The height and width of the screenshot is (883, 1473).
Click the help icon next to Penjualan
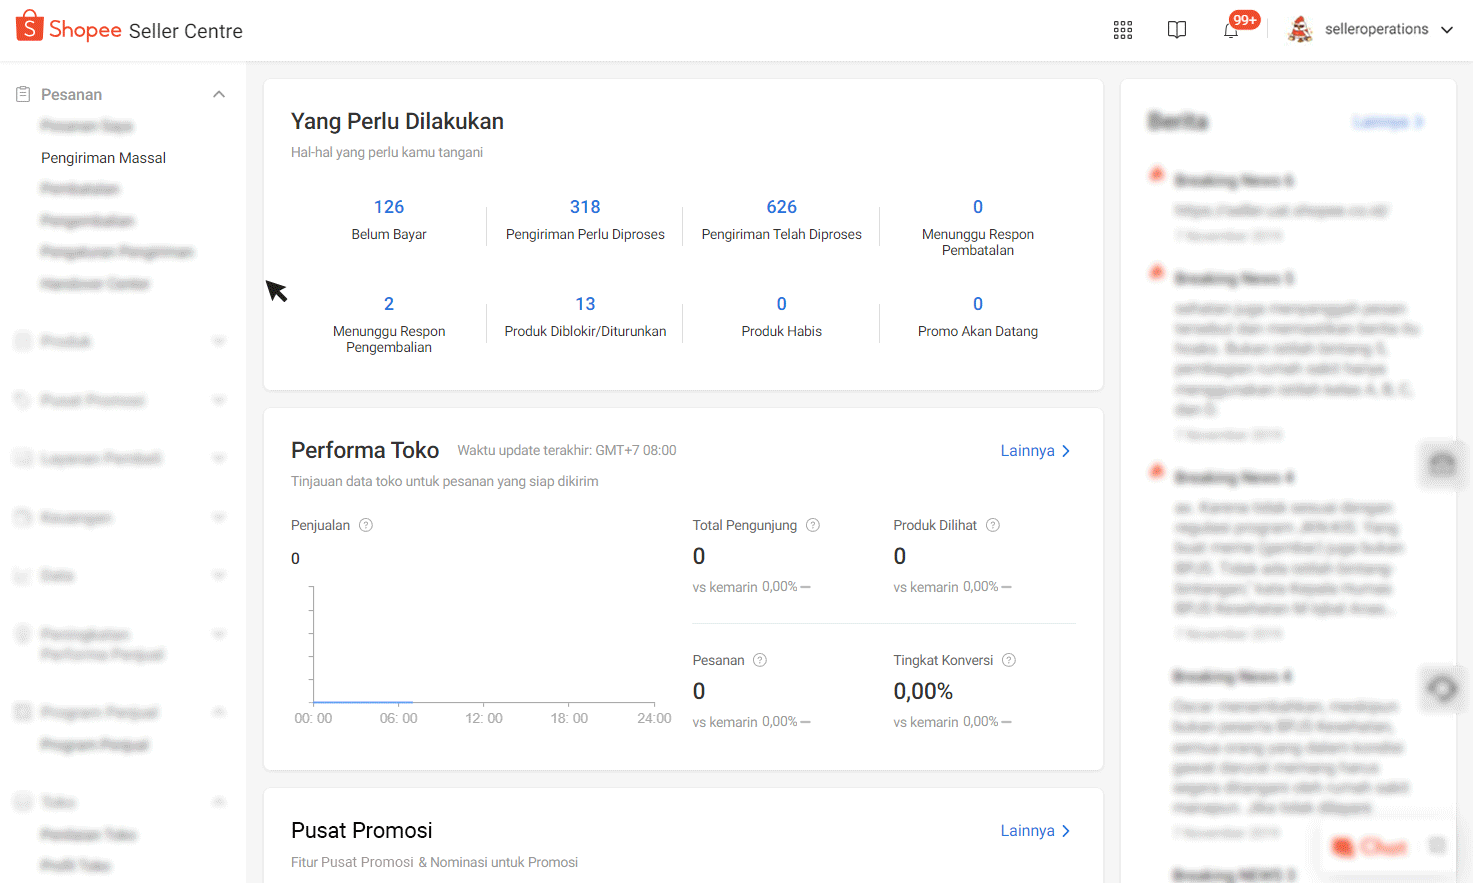coord(366,525)
